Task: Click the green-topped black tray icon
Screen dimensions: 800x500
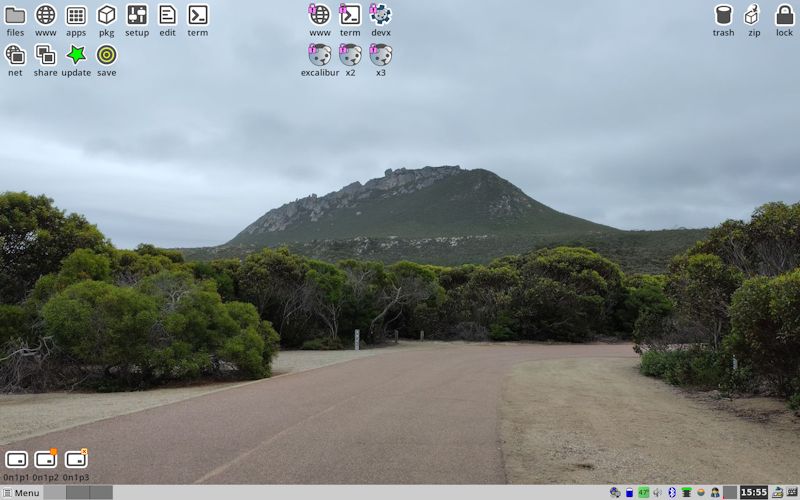Action: point(687,492)
